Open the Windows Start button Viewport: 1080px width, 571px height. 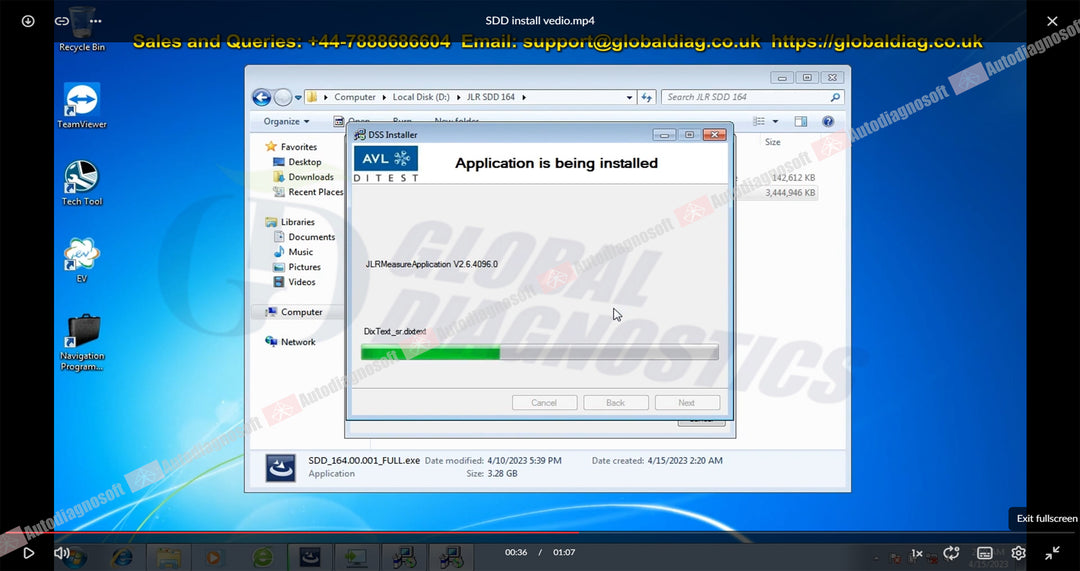tap(74, 556)
